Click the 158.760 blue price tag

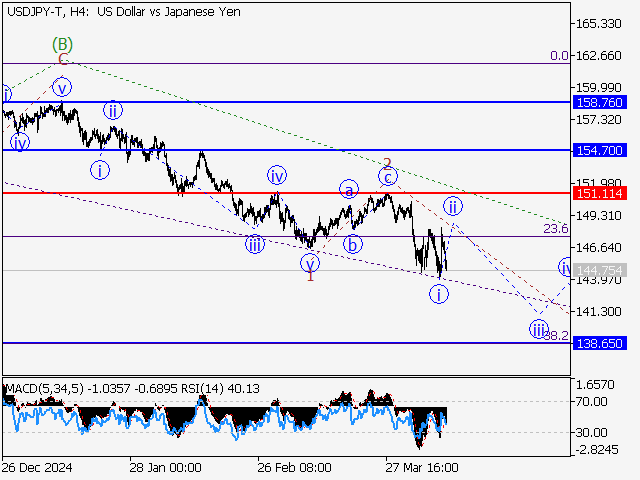(600, 102)
